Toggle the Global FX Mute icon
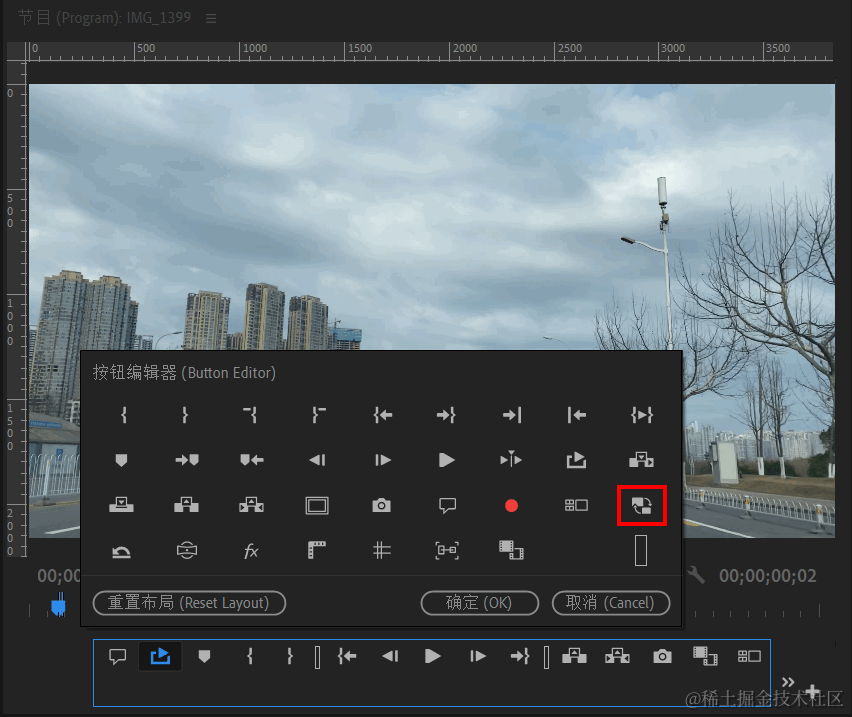The image size is (852, 717). [251, 551]
